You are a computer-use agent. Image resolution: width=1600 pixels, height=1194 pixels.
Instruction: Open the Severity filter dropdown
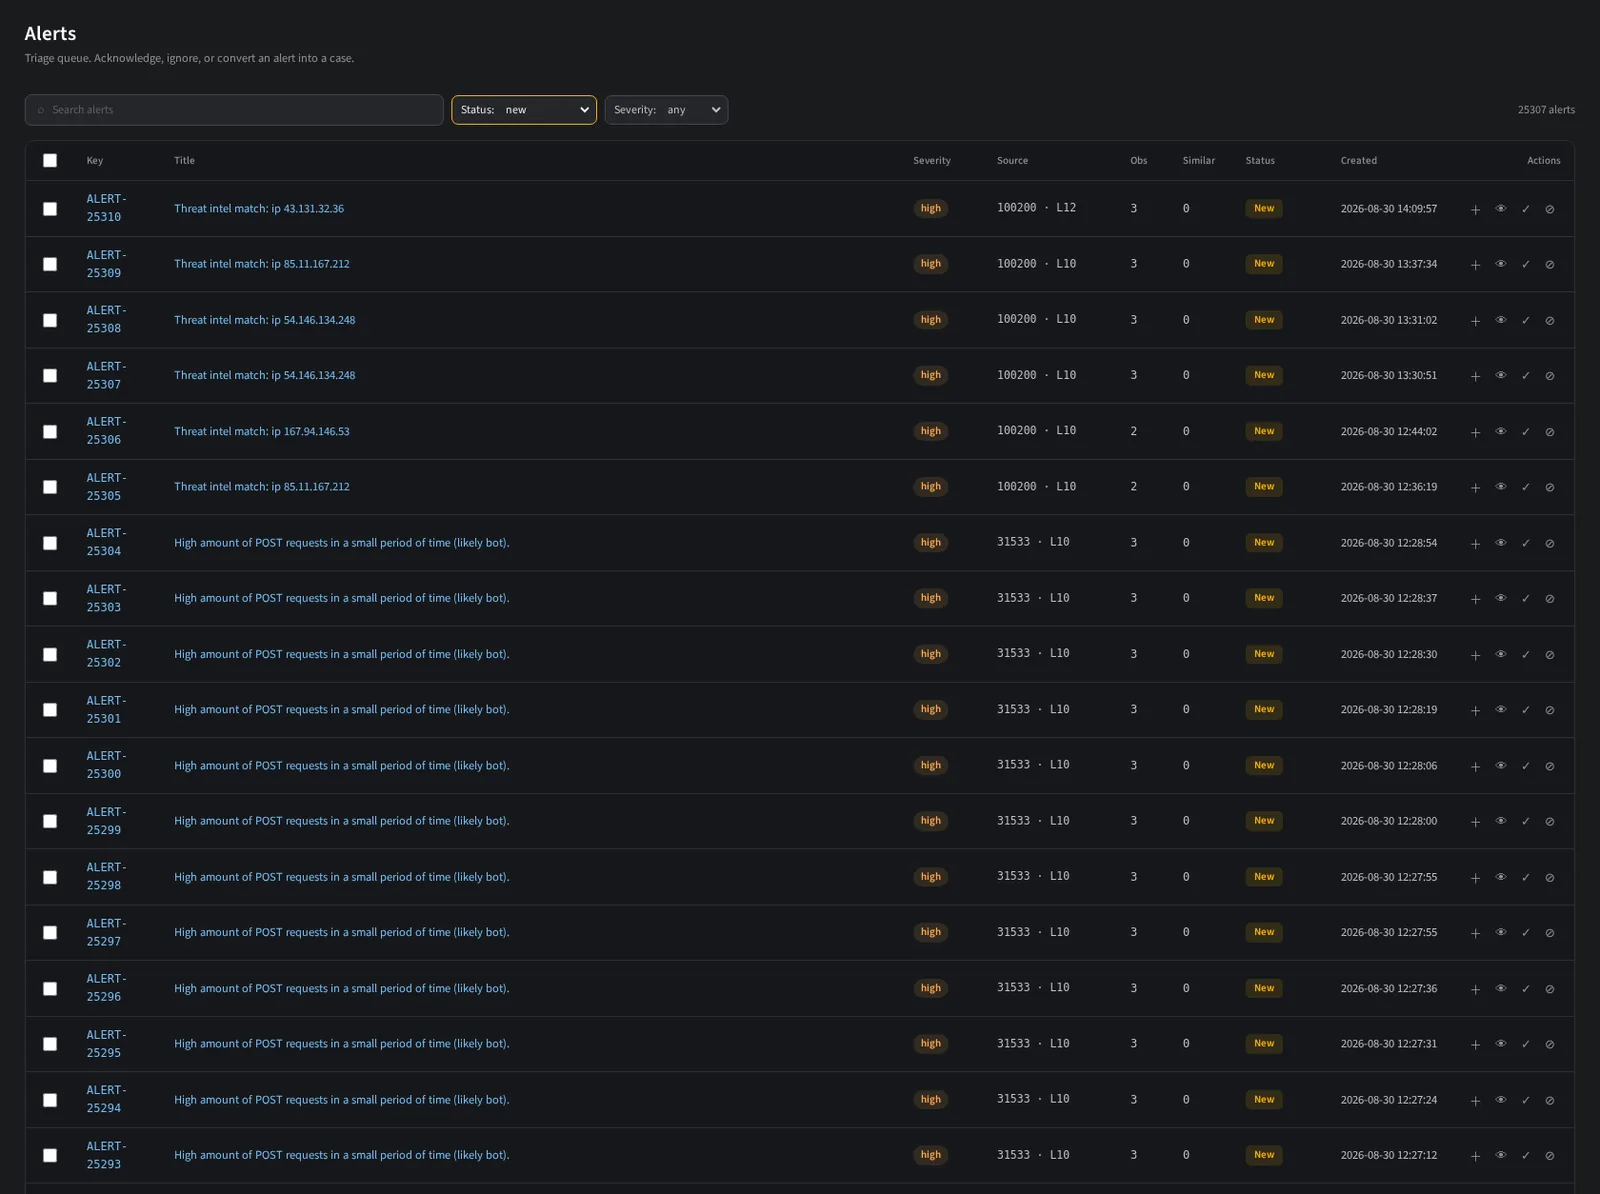pos(666,110)
